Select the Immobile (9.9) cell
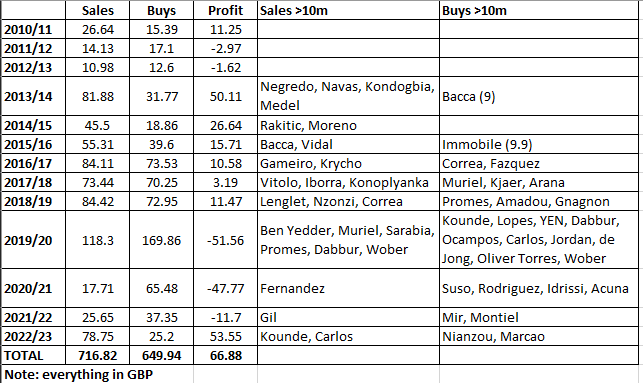The height and width of the screenshot is (383, 643). click(x=539, y=144)
